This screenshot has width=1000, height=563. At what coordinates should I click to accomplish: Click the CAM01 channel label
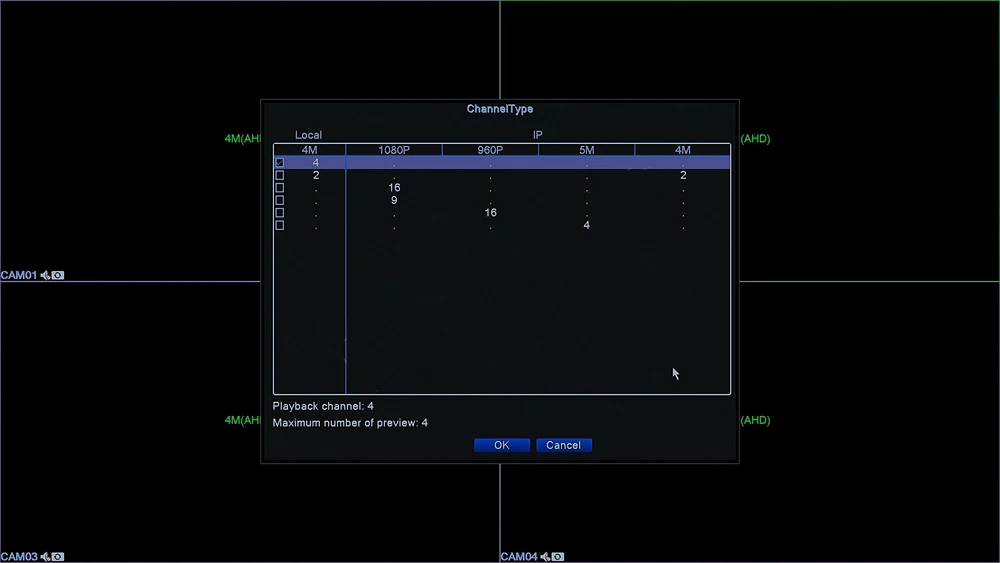point(19,275)
